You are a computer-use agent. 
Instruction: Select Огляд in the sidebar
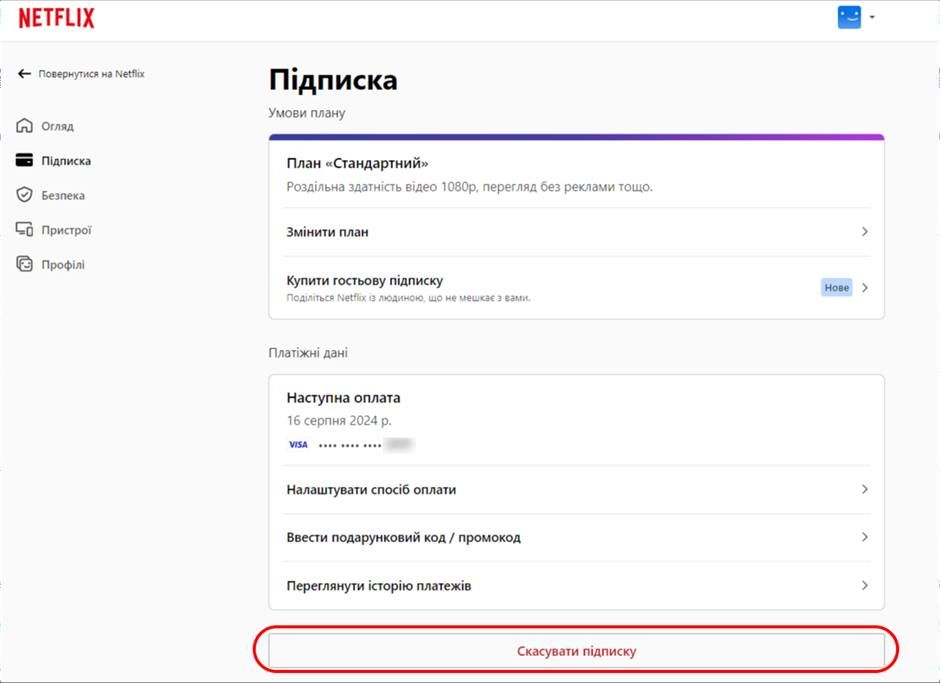point(58,125)
